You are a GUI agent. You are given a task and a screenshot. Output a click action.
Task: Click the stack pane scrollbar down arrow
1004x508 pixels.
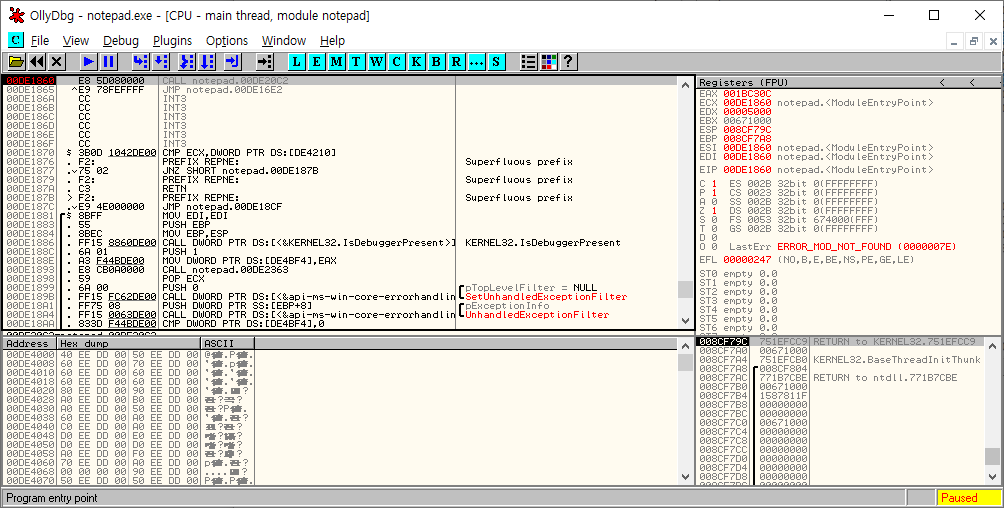click(992, 477)
